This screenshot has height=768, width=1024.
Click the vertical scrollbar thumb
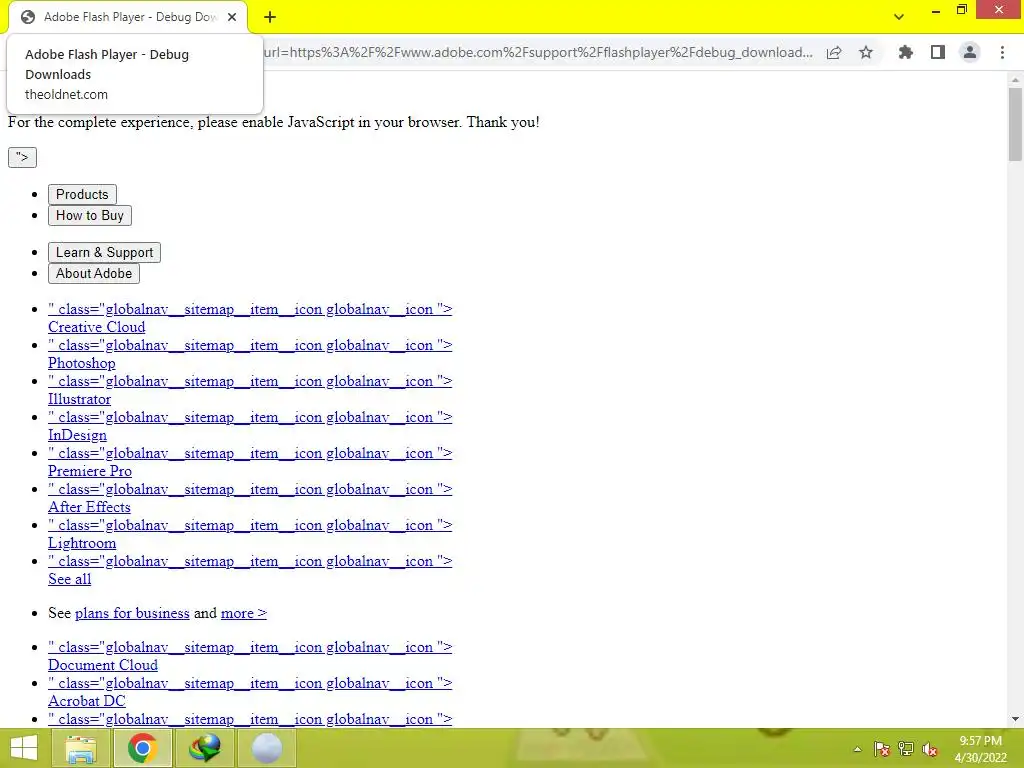point(1015,124)
